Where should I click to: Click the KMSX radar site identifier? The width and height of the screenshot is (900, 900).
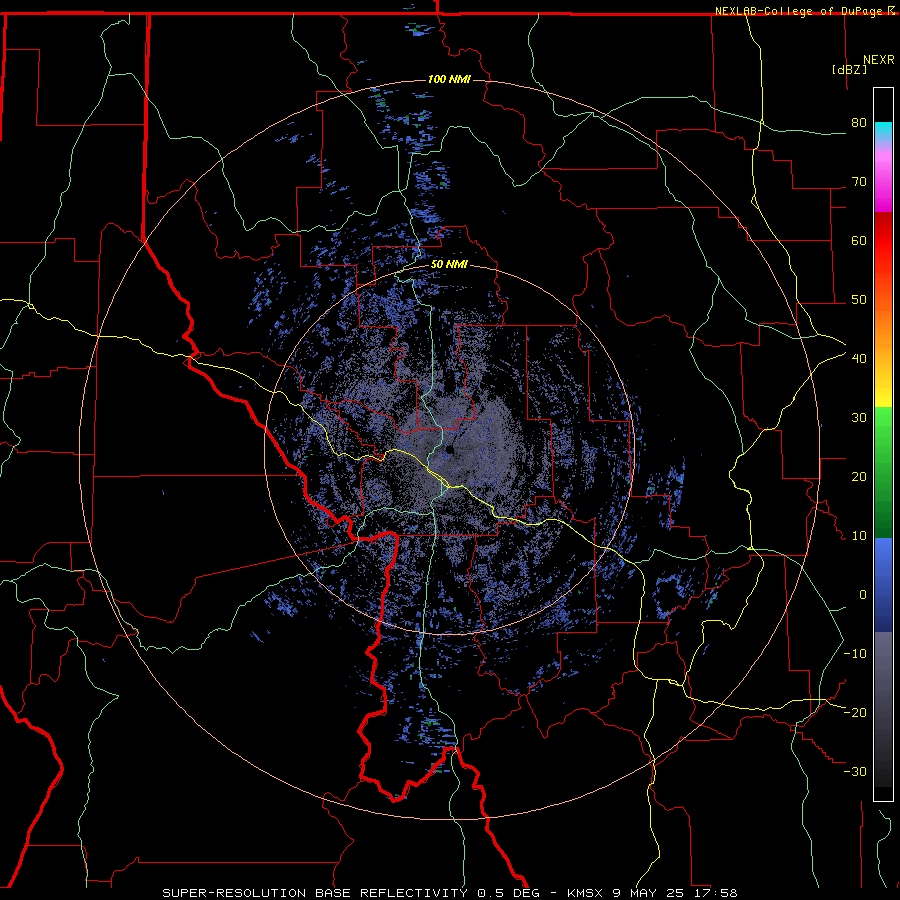(x=584, y=893)
